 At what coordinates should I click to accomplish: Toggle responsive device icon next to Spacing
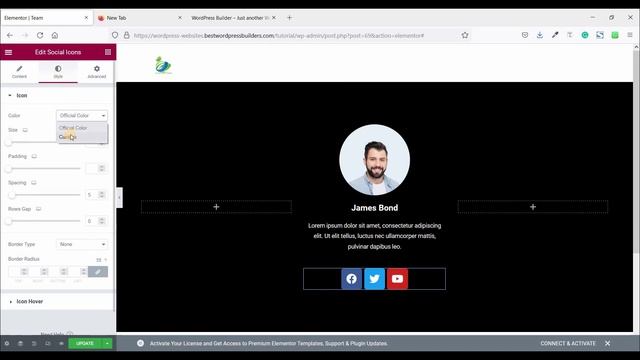34,182
